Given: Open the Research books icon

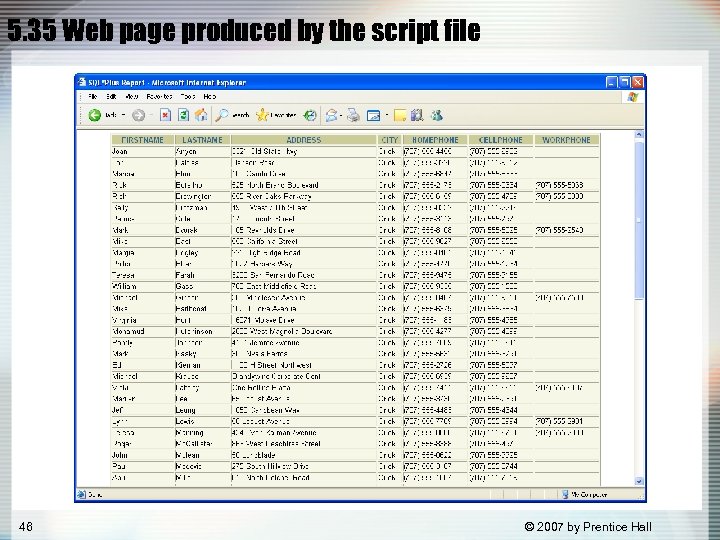Looking at the screenshot, I should pyautogui.click(x=417, y=115).
